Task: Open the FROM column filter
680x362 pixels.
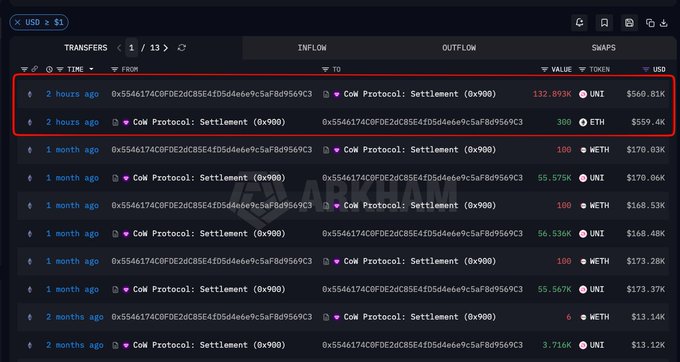Action: [114, 69]
